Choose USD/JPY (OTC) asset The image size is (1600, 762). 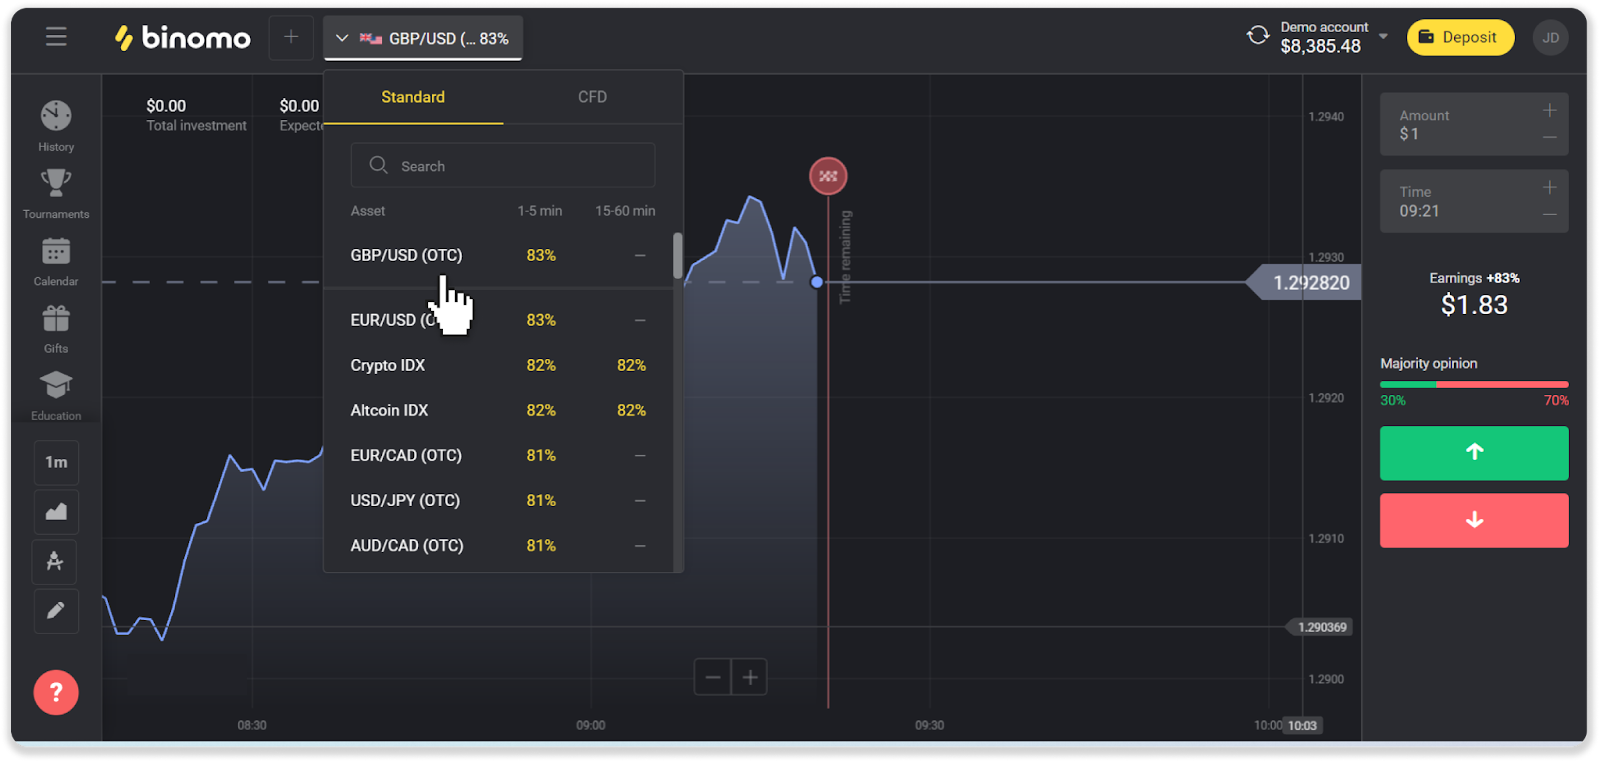[498, 500]
